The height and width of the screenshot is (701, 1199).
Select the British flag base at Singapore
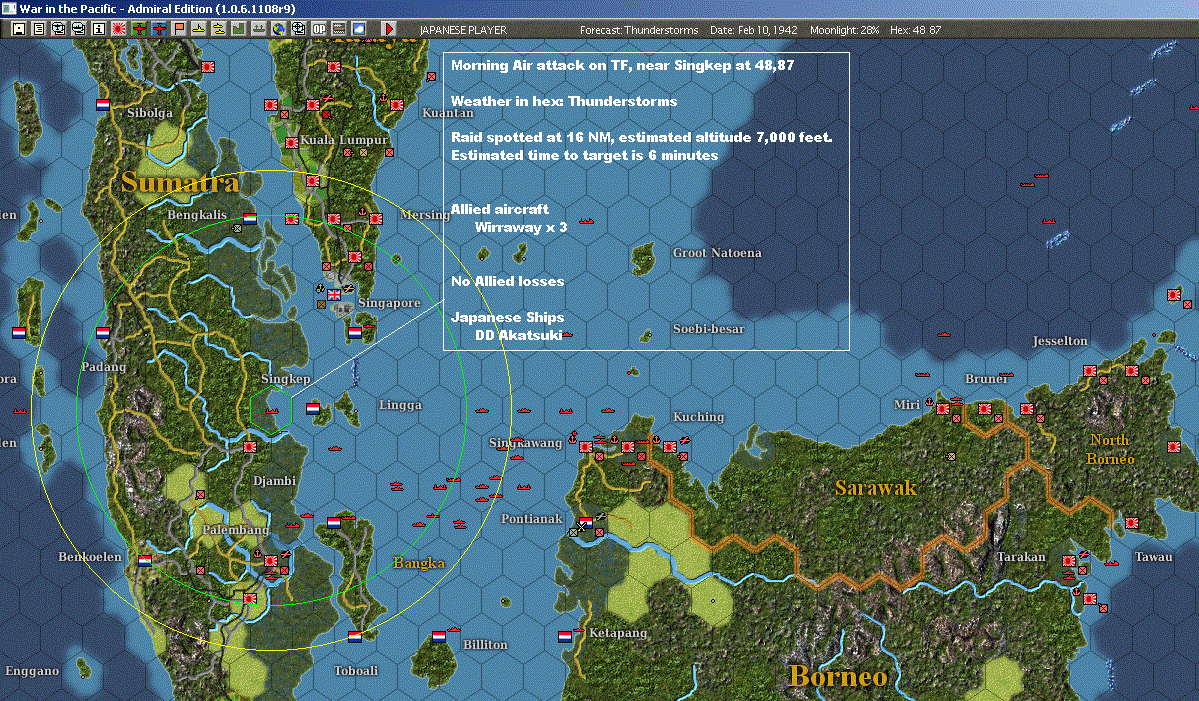pyautogui.click(x=334, y=294)
